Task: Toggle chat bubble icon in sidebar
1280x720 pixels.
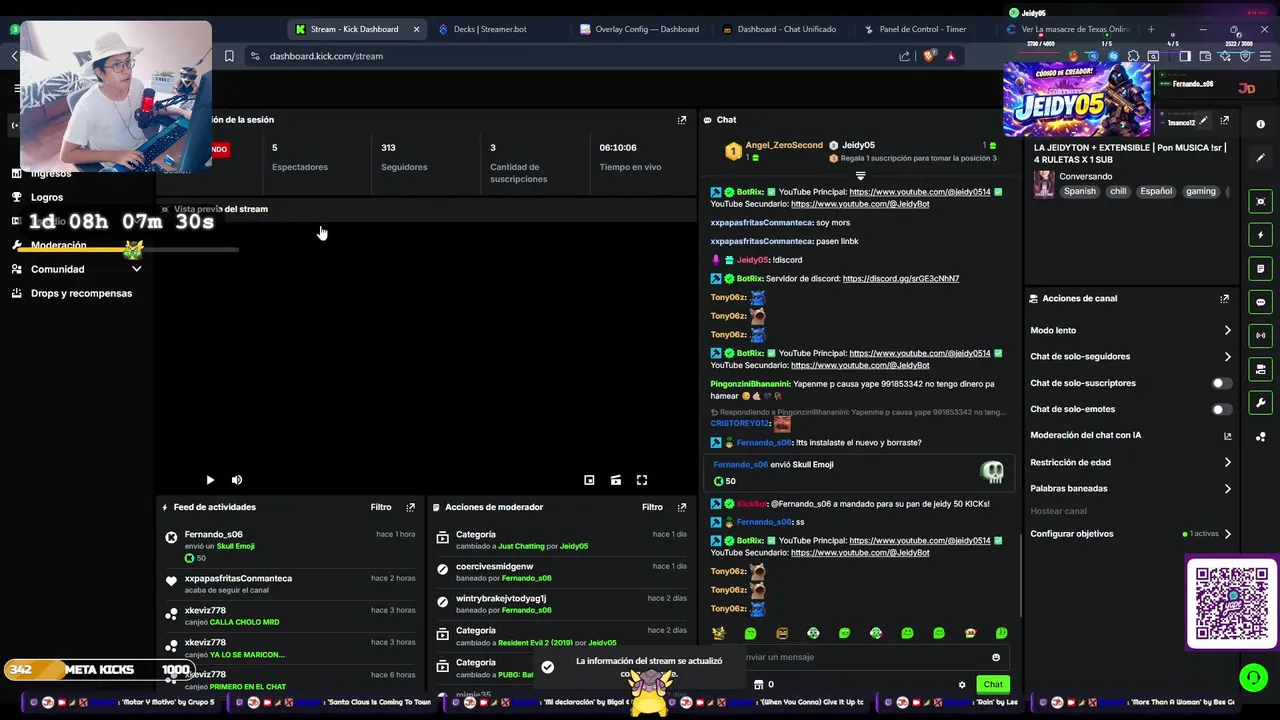Action: 1260,302
